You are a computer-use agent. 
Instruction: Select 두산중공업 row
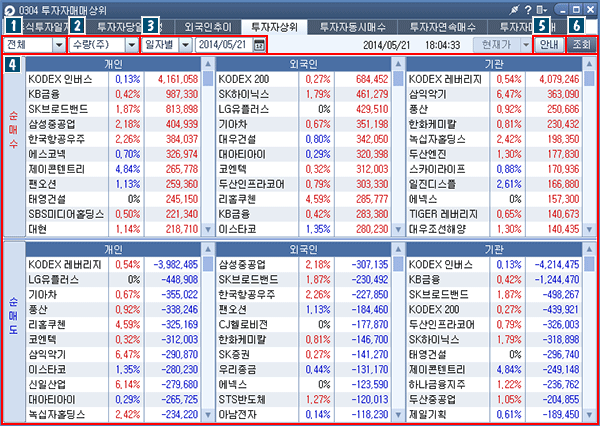[x=494, y=400]
